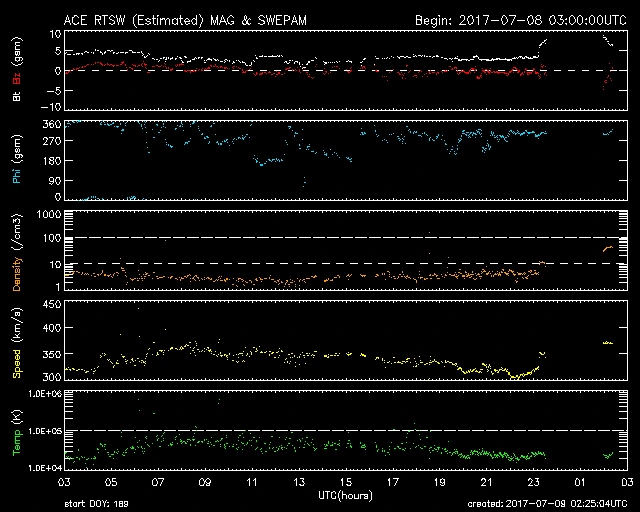Click the 'created: 2017-07-09 02:25:04UTC' timestamp
This screenshot has height=512, width=640.
pos(547,504)
